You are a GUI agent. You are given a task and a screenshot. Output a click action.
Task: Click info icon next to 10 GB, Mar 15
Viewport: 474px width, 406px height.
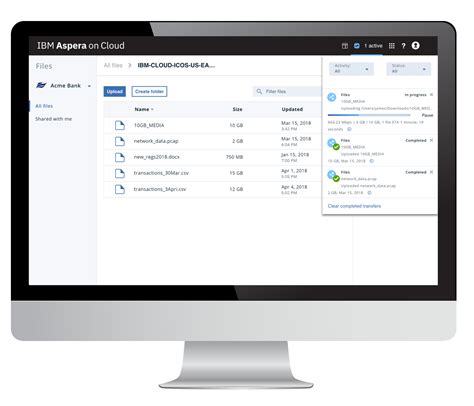[x=372, y=161]
